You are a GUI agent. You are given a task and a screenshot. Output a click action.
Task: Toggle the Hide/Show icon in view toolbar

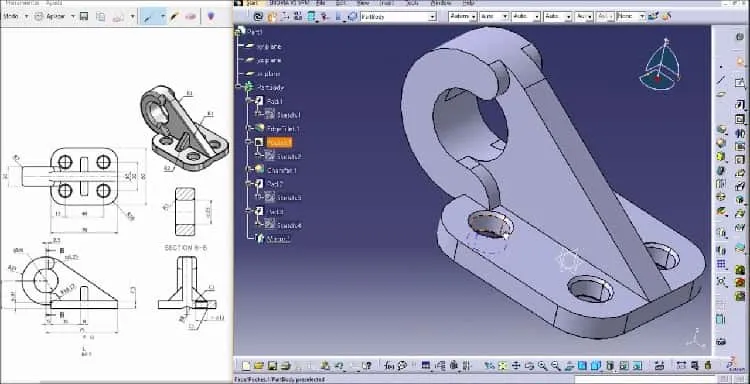coord(623,366)
